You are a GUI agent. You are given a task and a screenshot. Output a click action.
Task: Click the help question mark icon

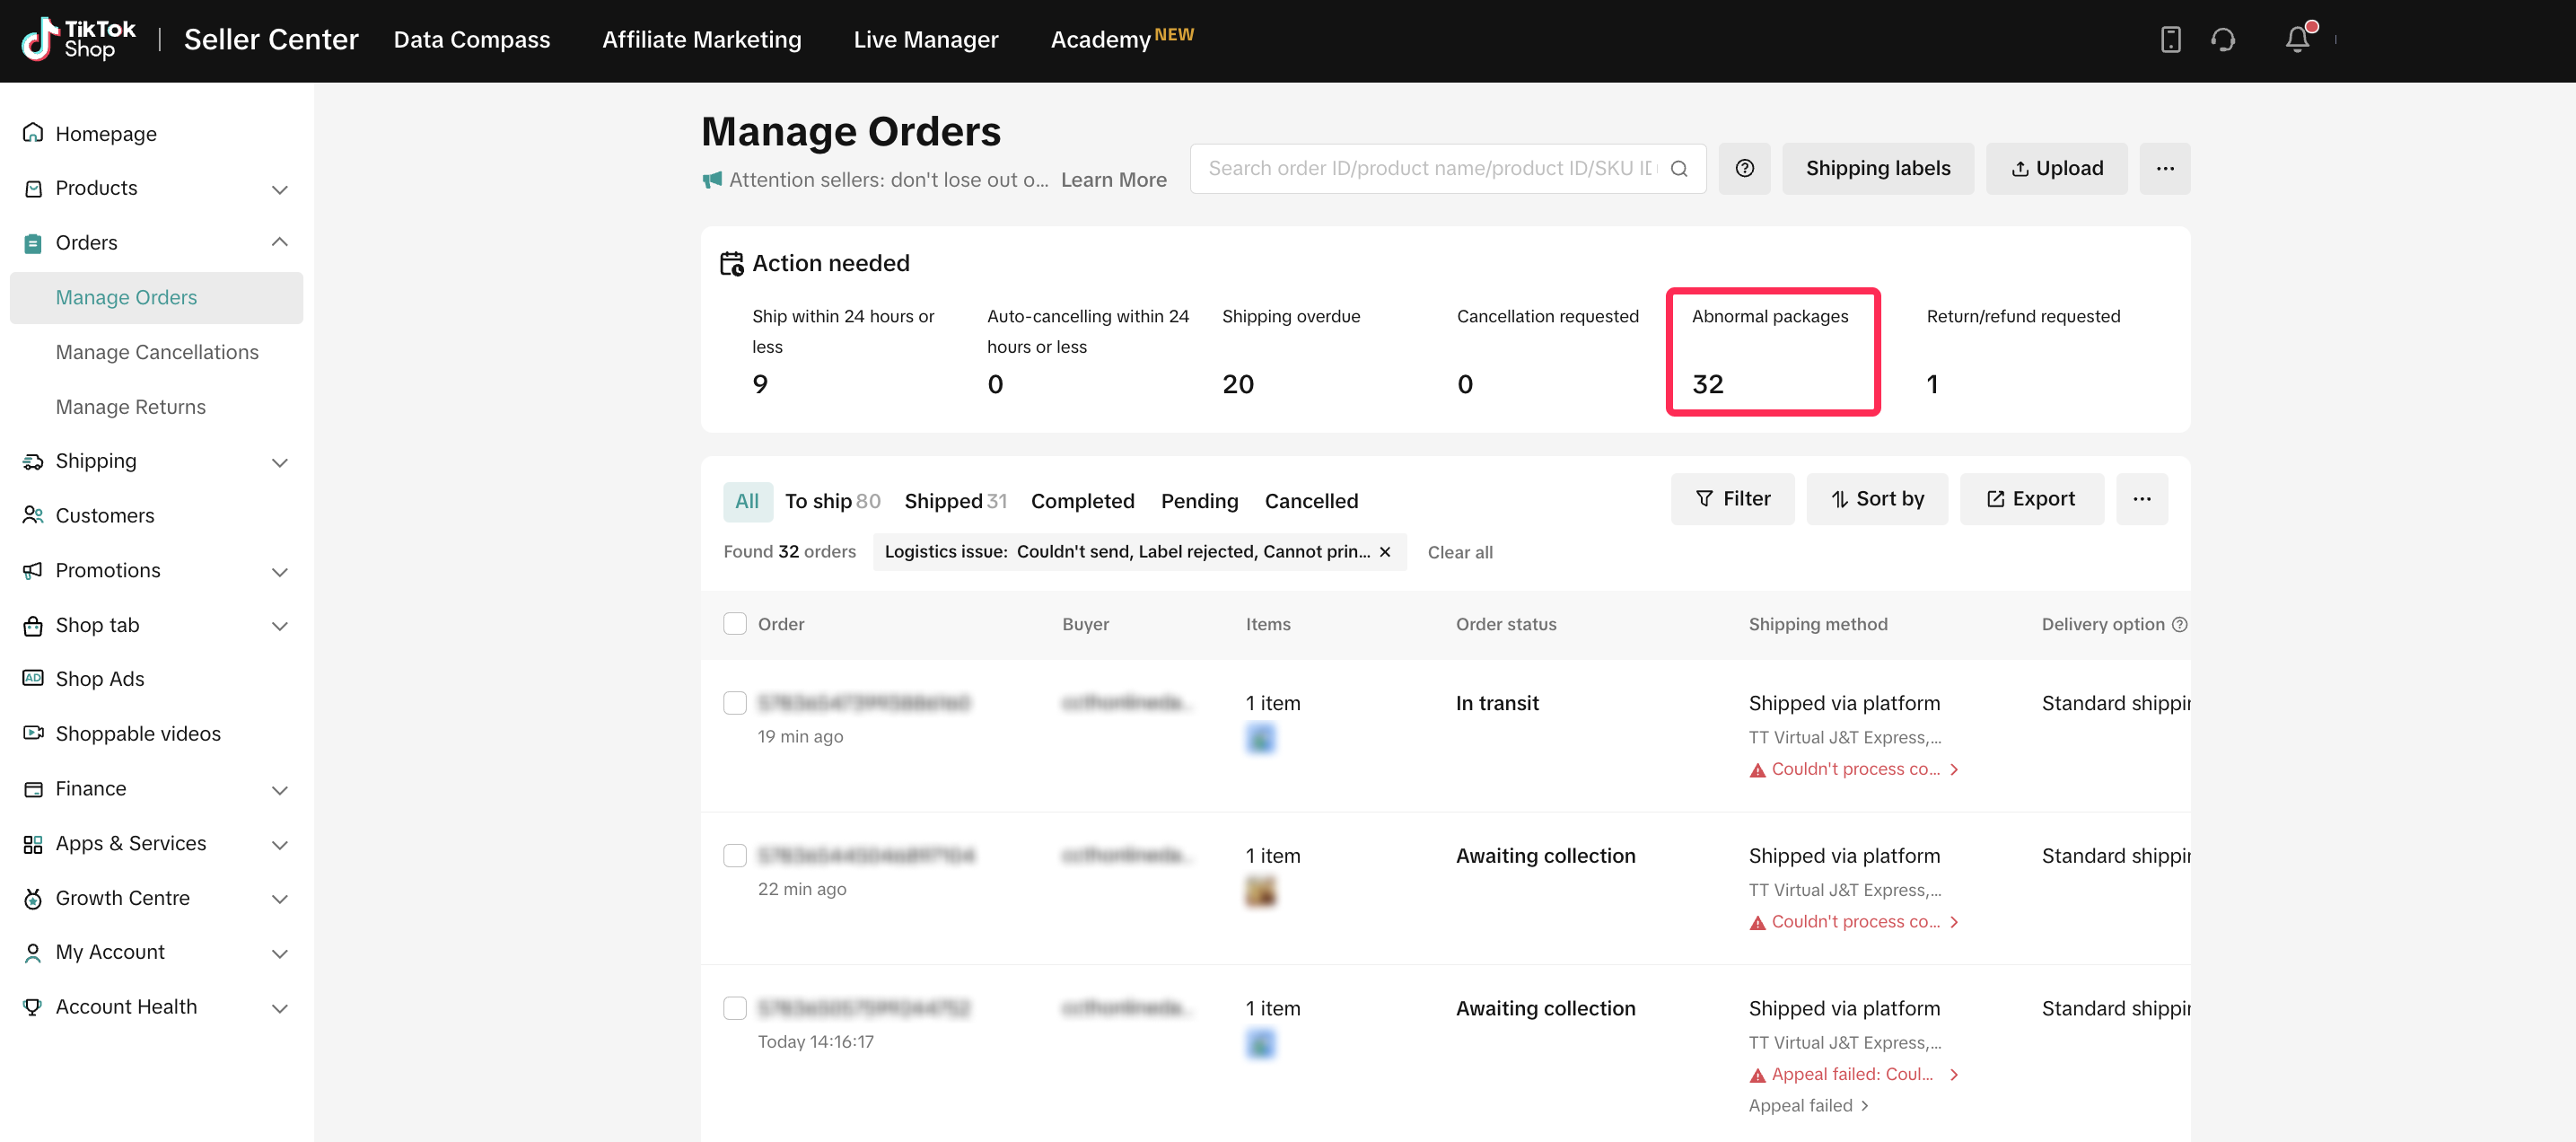[1744, 168]
